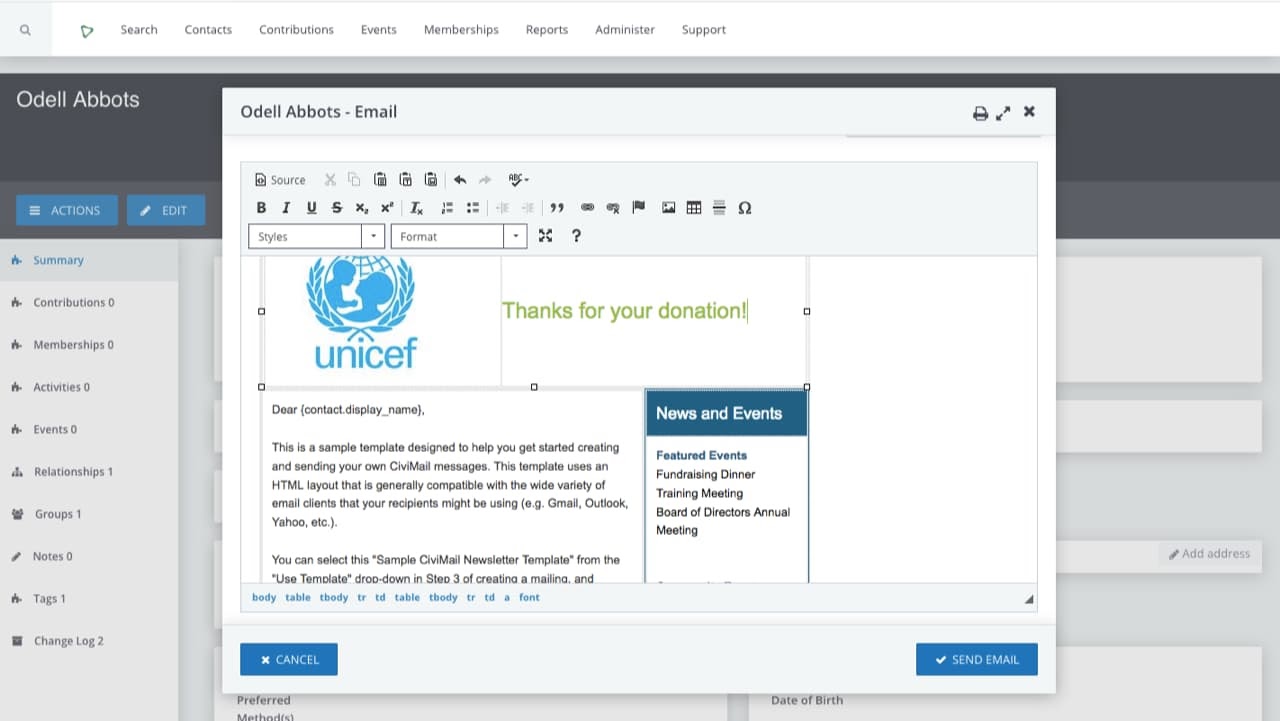The height and width of the screenshot is (721, 1280).
Task: Open the Contributions menu
Action: coord(296,30)
